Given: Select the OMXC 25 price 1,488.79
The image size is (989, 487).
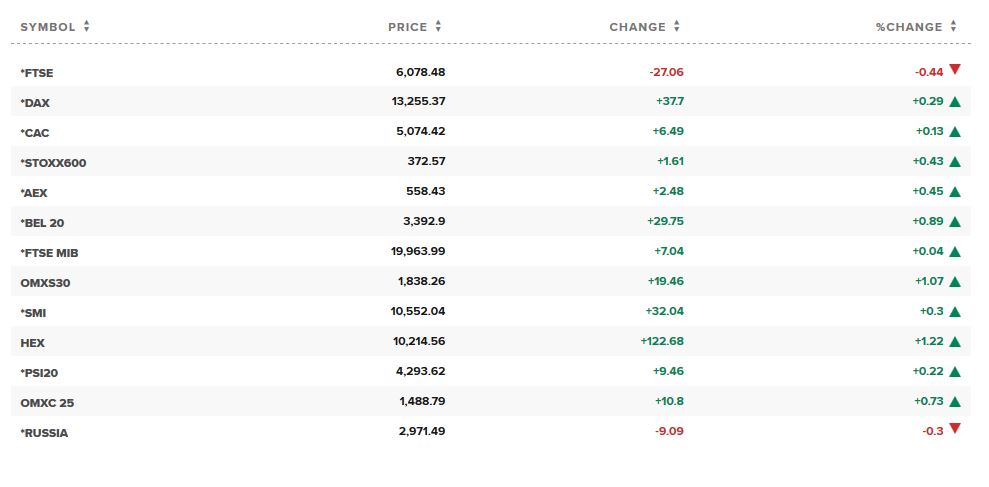Looking at the screenshot, I should pos(422,401).
